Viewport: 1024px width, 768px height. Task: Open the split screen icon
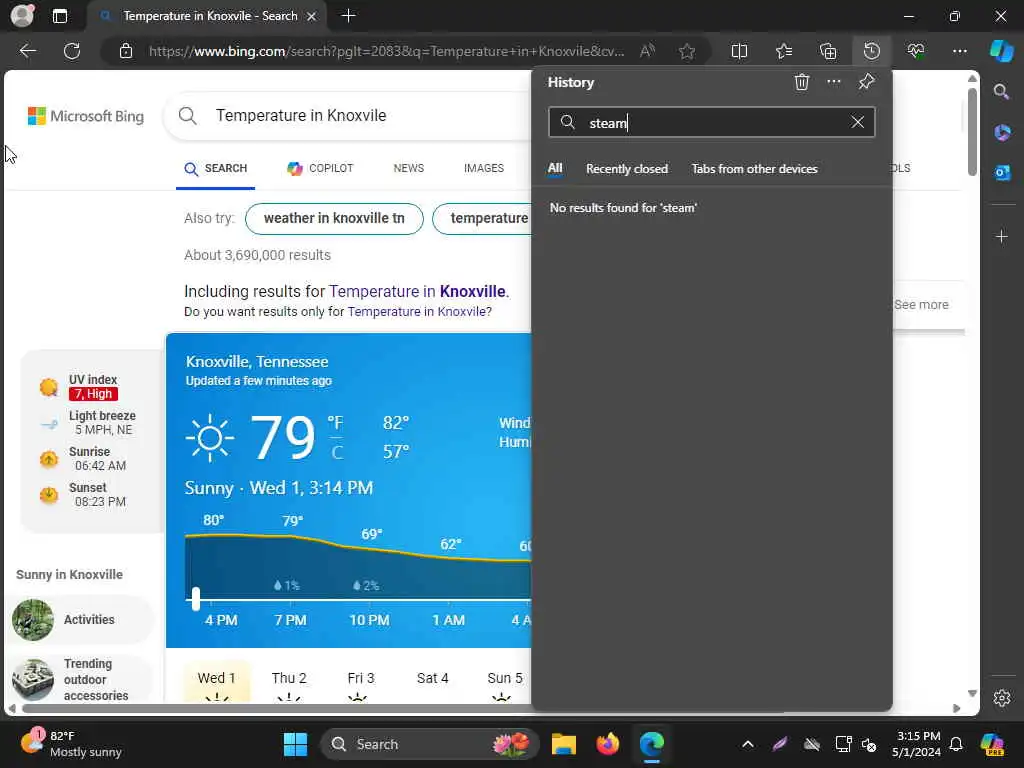[739, 51]
